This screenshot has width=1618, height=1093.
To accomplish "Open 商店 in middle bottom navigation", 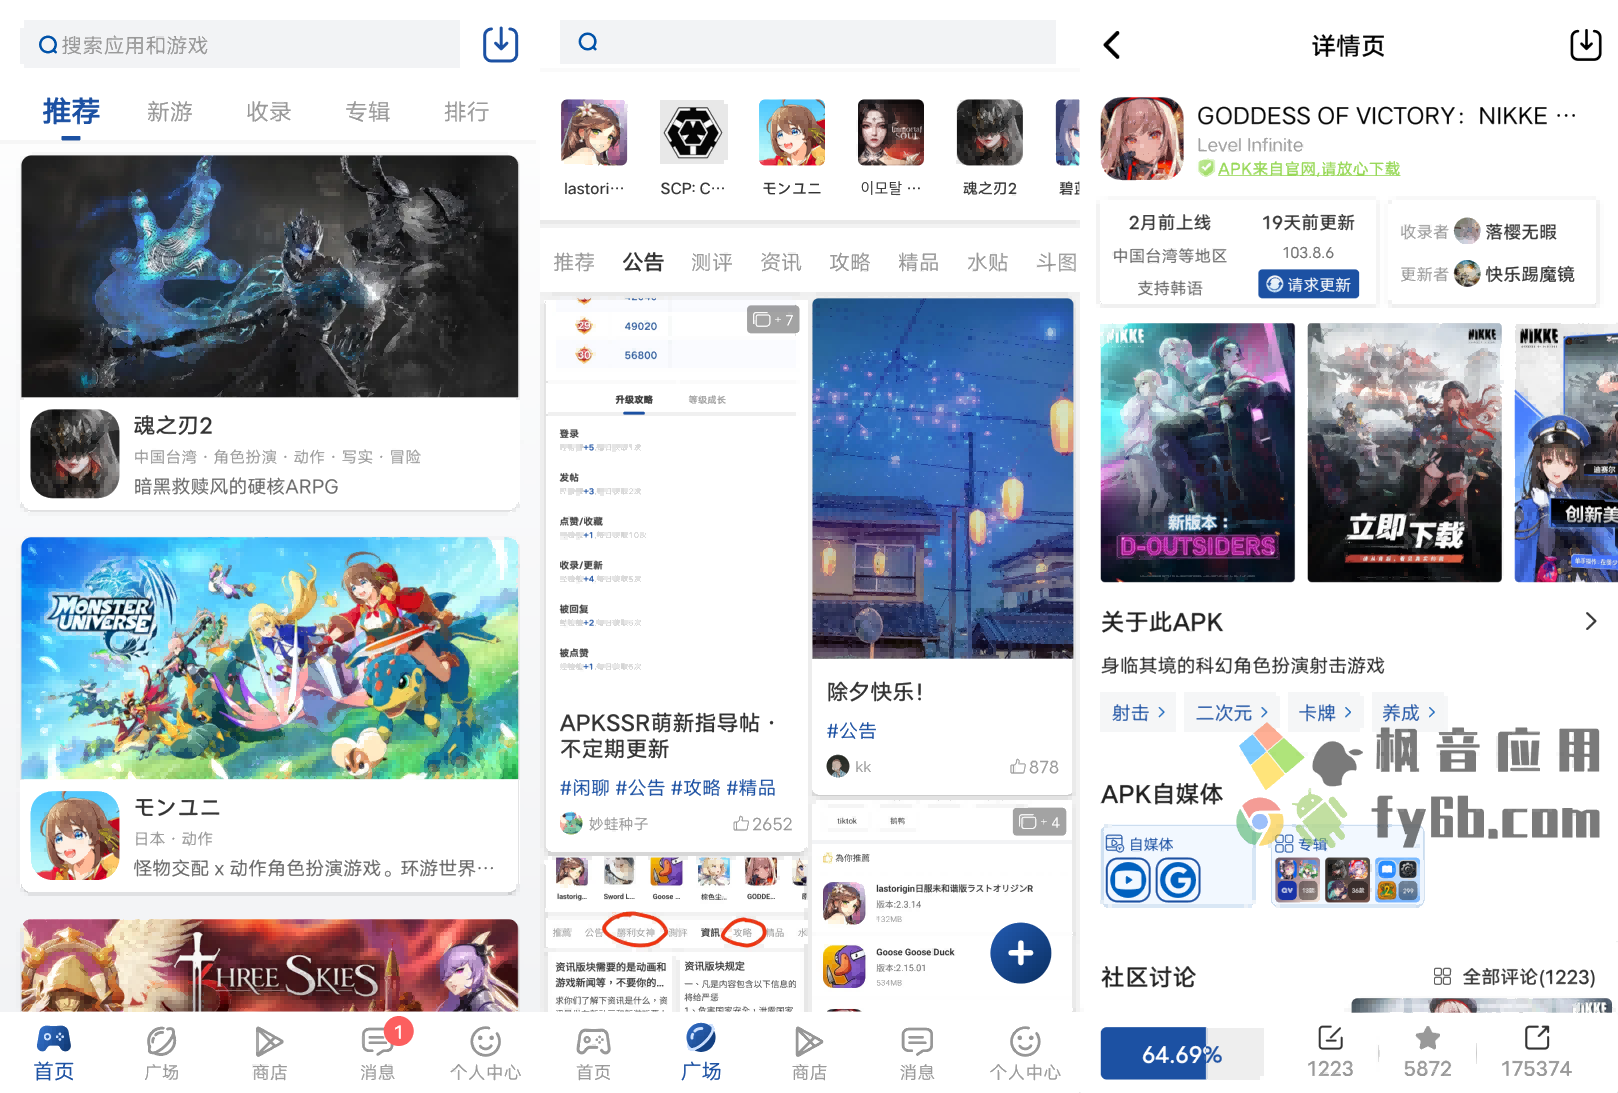I will pos(809,1053).
